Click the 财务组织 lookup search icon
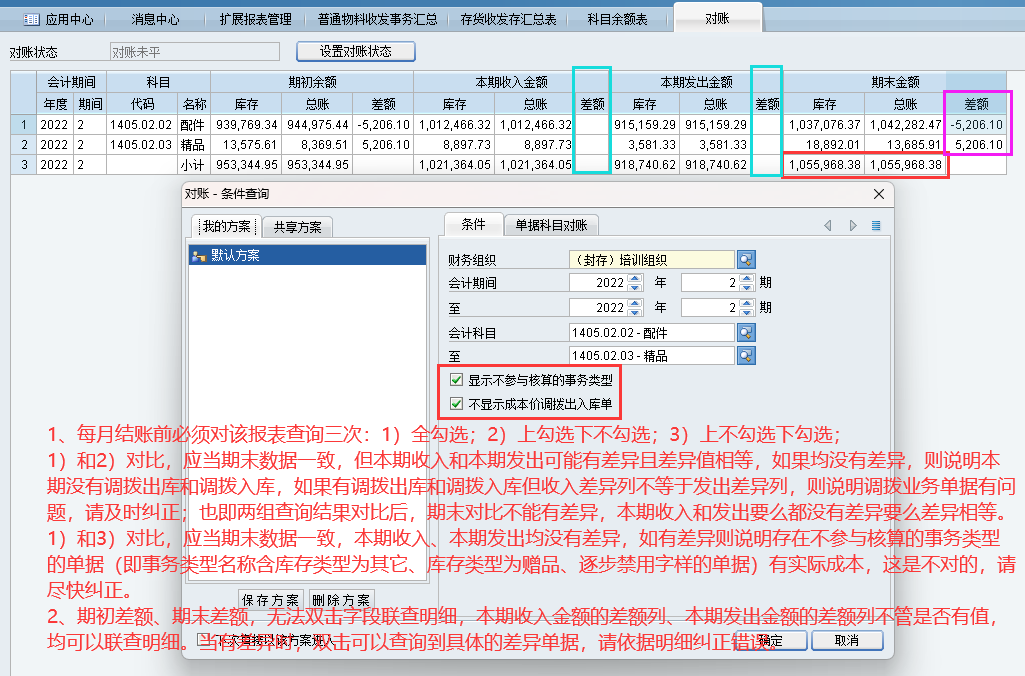The image size is (1025, 676). coord(746,259)
